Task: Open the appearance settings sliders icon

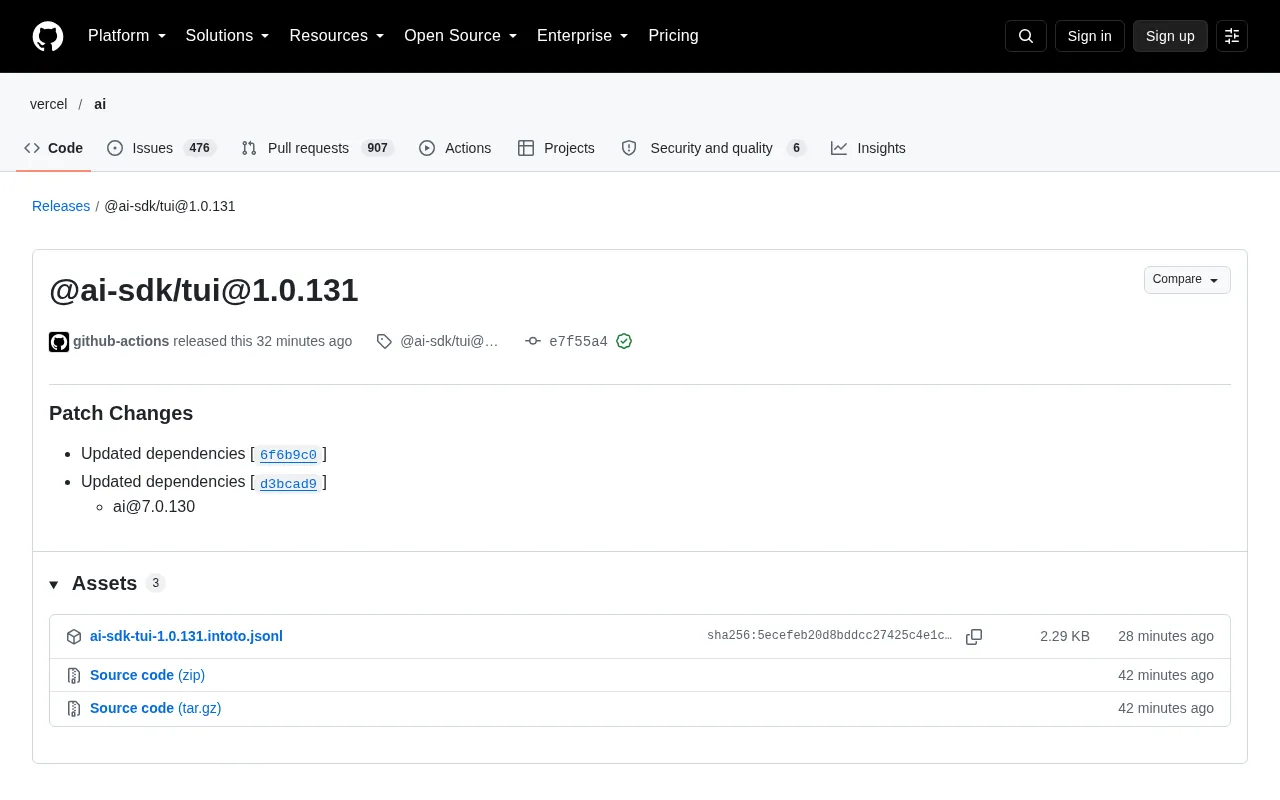Action: coord(1232,36)
